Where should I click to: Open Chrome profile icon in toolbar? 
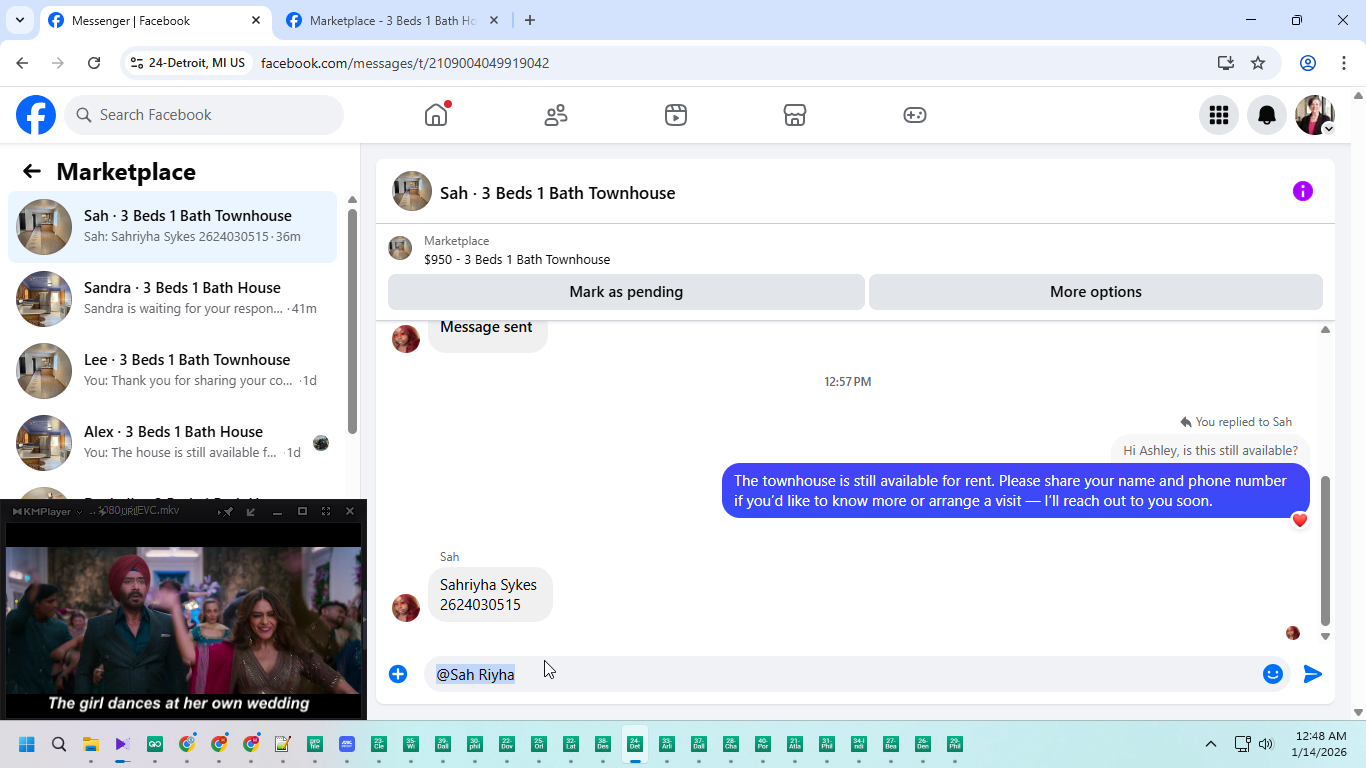1308,63
